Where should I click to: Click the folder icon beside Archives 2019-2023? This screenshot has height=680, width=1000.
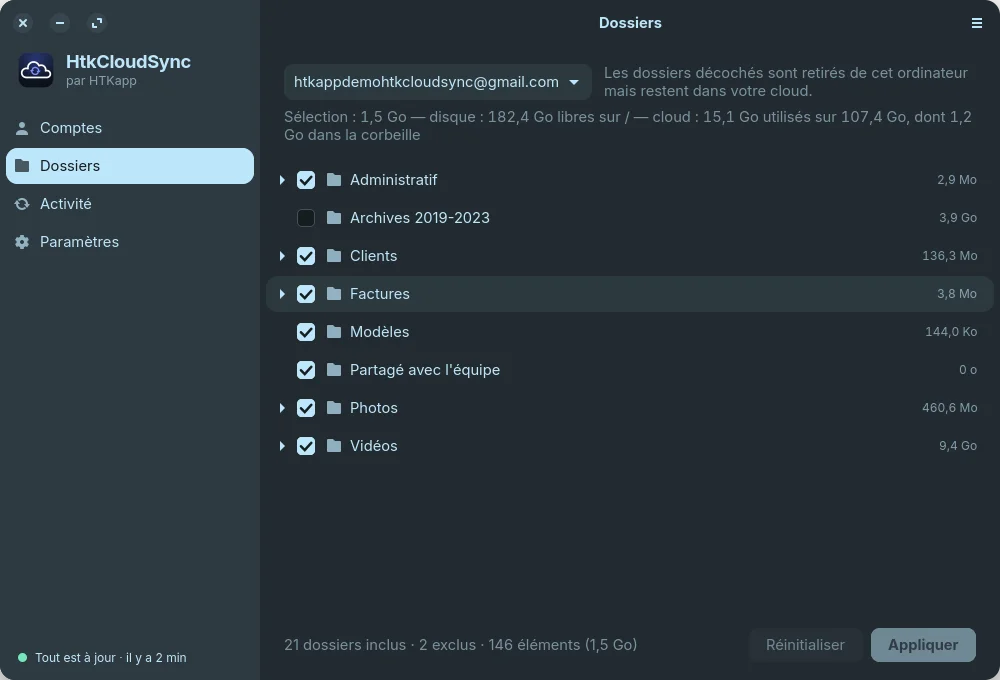334,218
